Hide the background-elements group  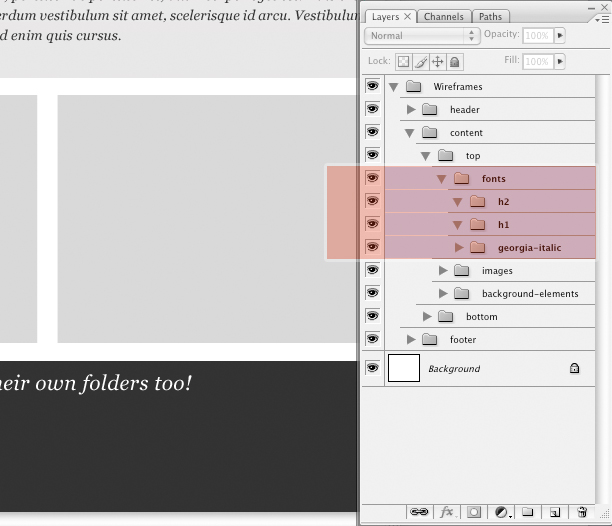(x=372, y=293)
